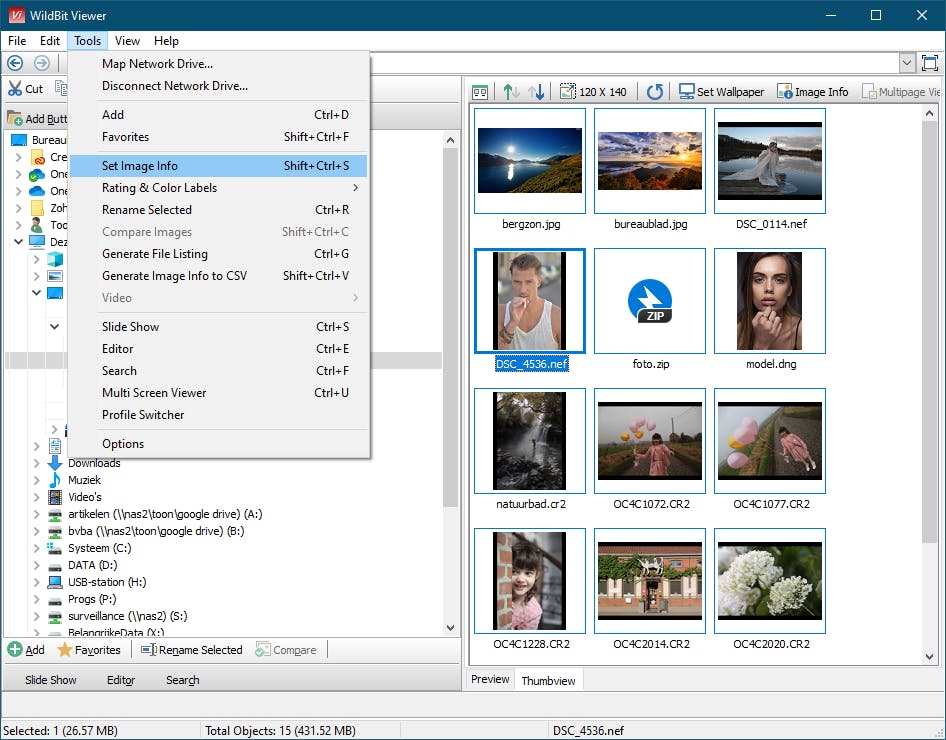
Task: Click the refresh circular arrow icon
Action: 654,92
